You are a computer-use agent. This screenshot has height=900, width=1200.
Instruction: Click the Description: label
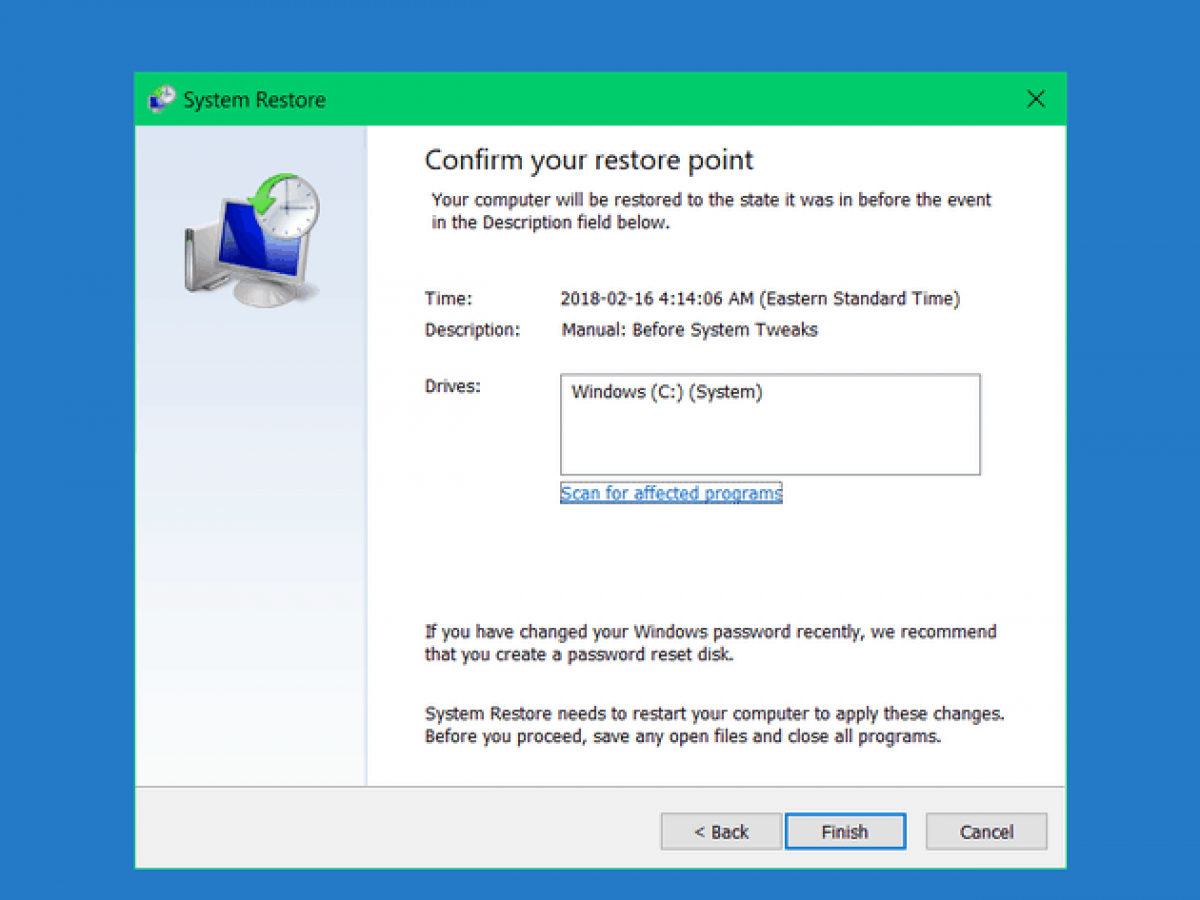tap(472, 329)
